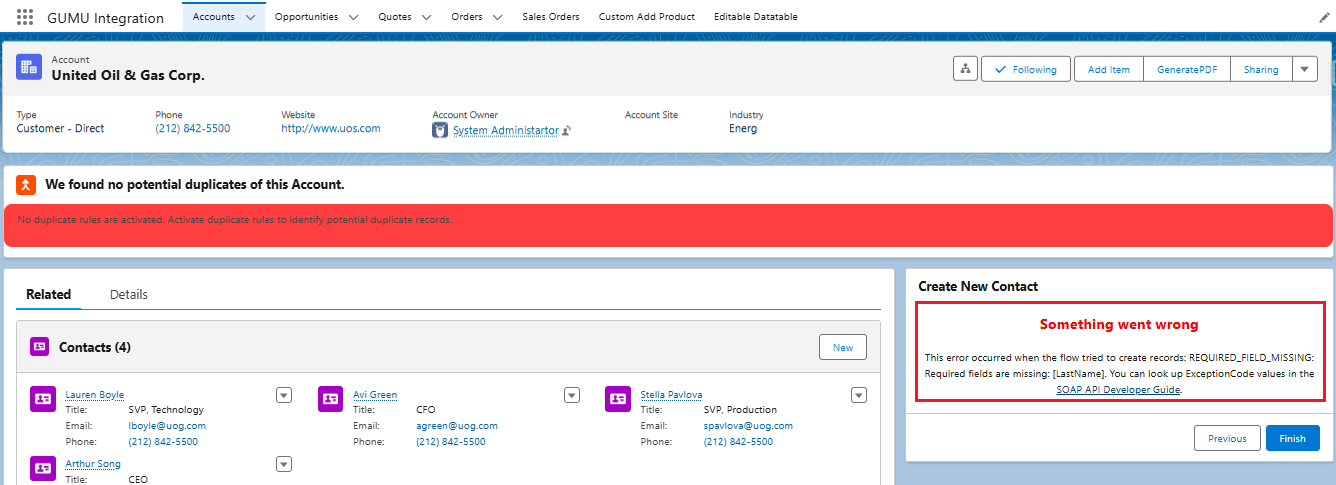Open the System Administartor owner link

tap(506, 130)
